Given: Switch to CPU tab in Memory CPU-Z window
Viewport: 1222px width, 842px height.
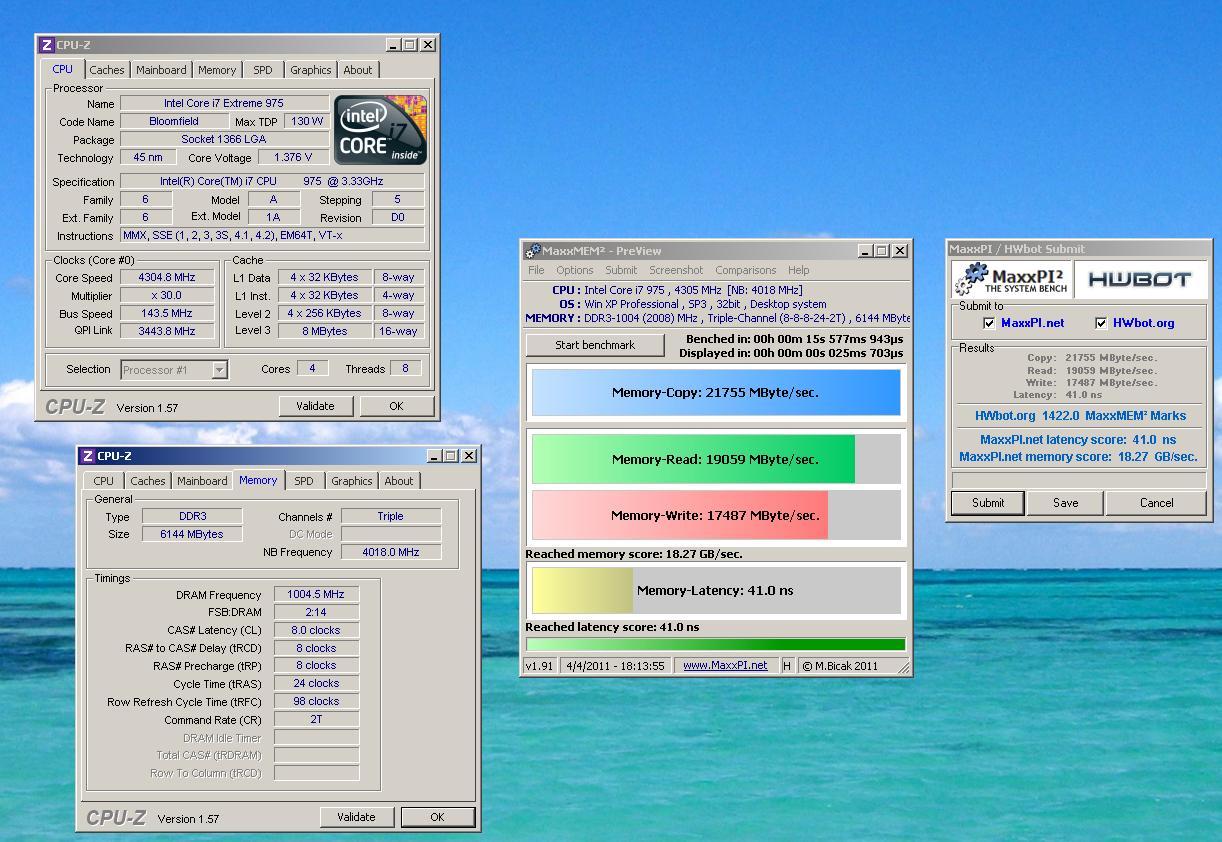Looking at the screenshot, I should coord(104,481).
